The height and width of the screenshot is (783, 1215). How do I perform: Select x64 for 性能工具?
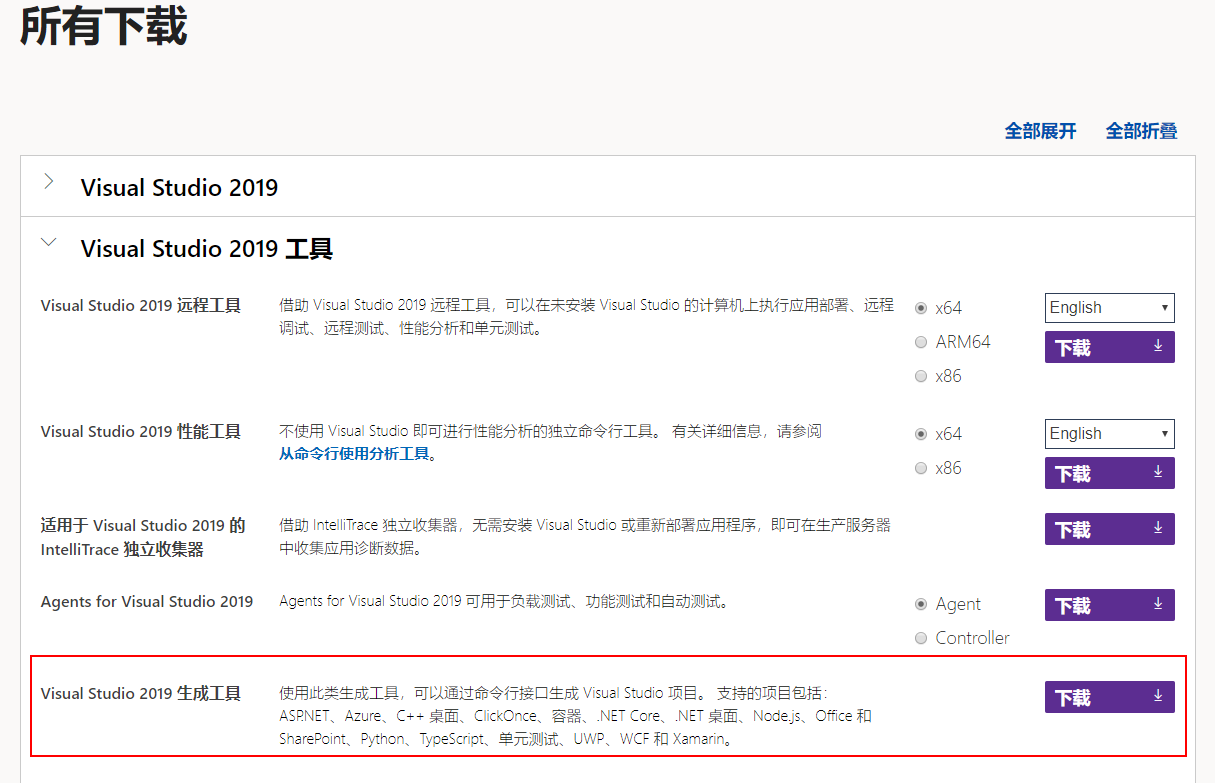(921, 434)
